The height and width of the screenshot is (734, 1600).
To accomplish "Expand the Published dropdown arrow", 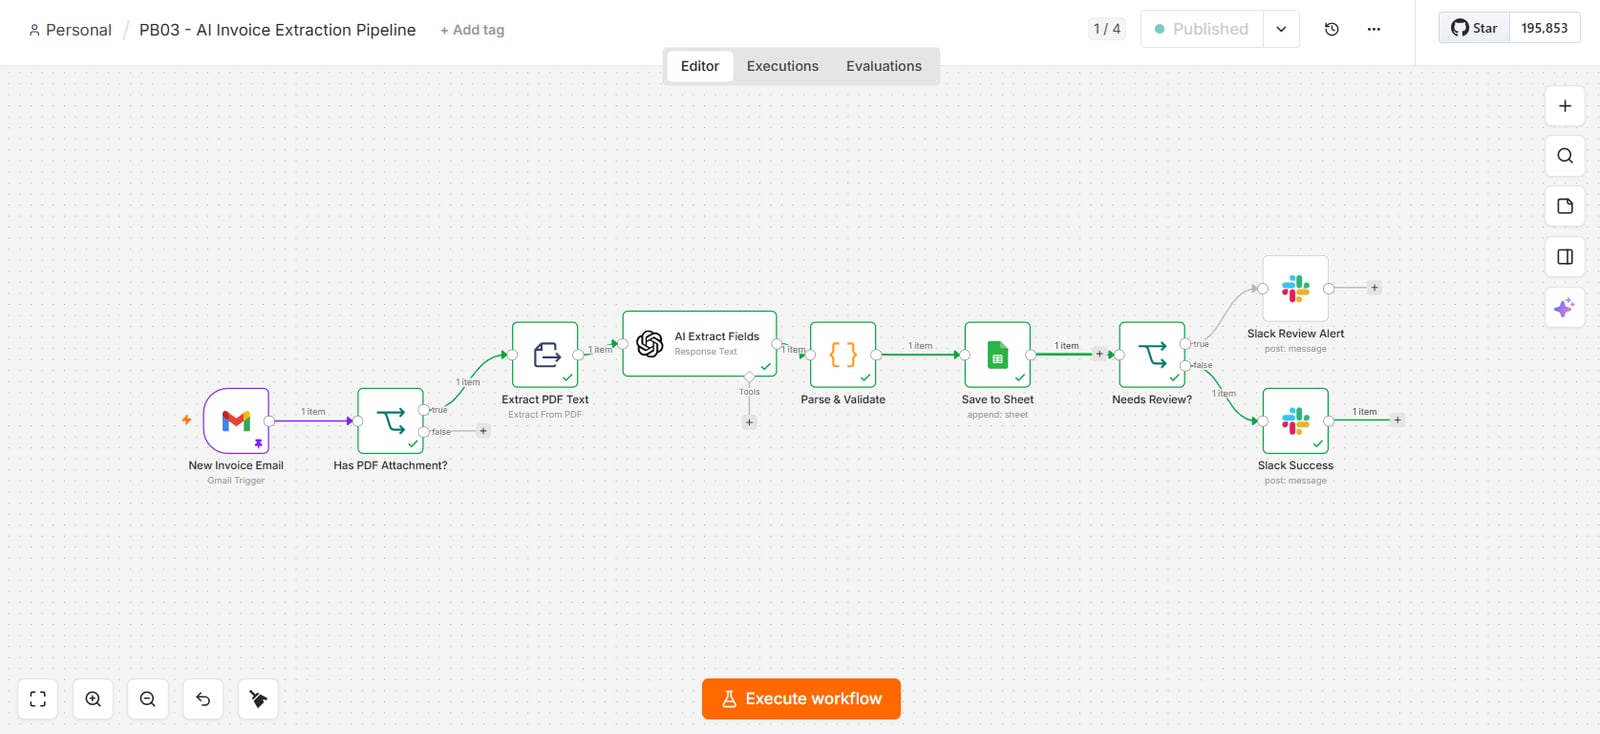I will [x=1281, y=29].
